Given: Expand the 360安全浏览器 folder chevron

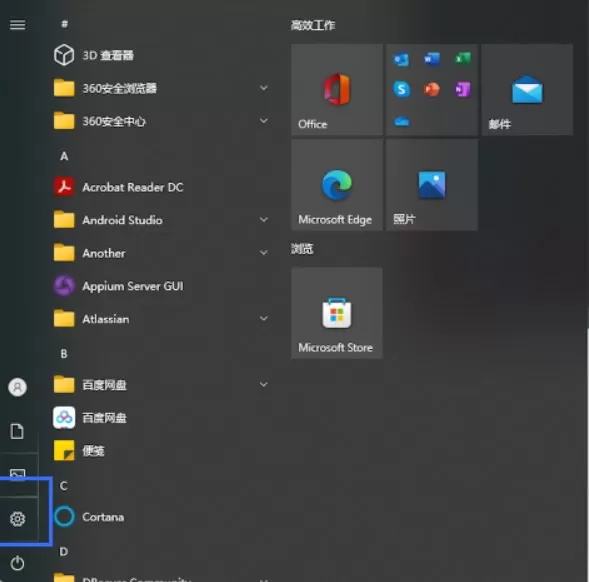Looking at the screenshot, I should coord(264,88).
